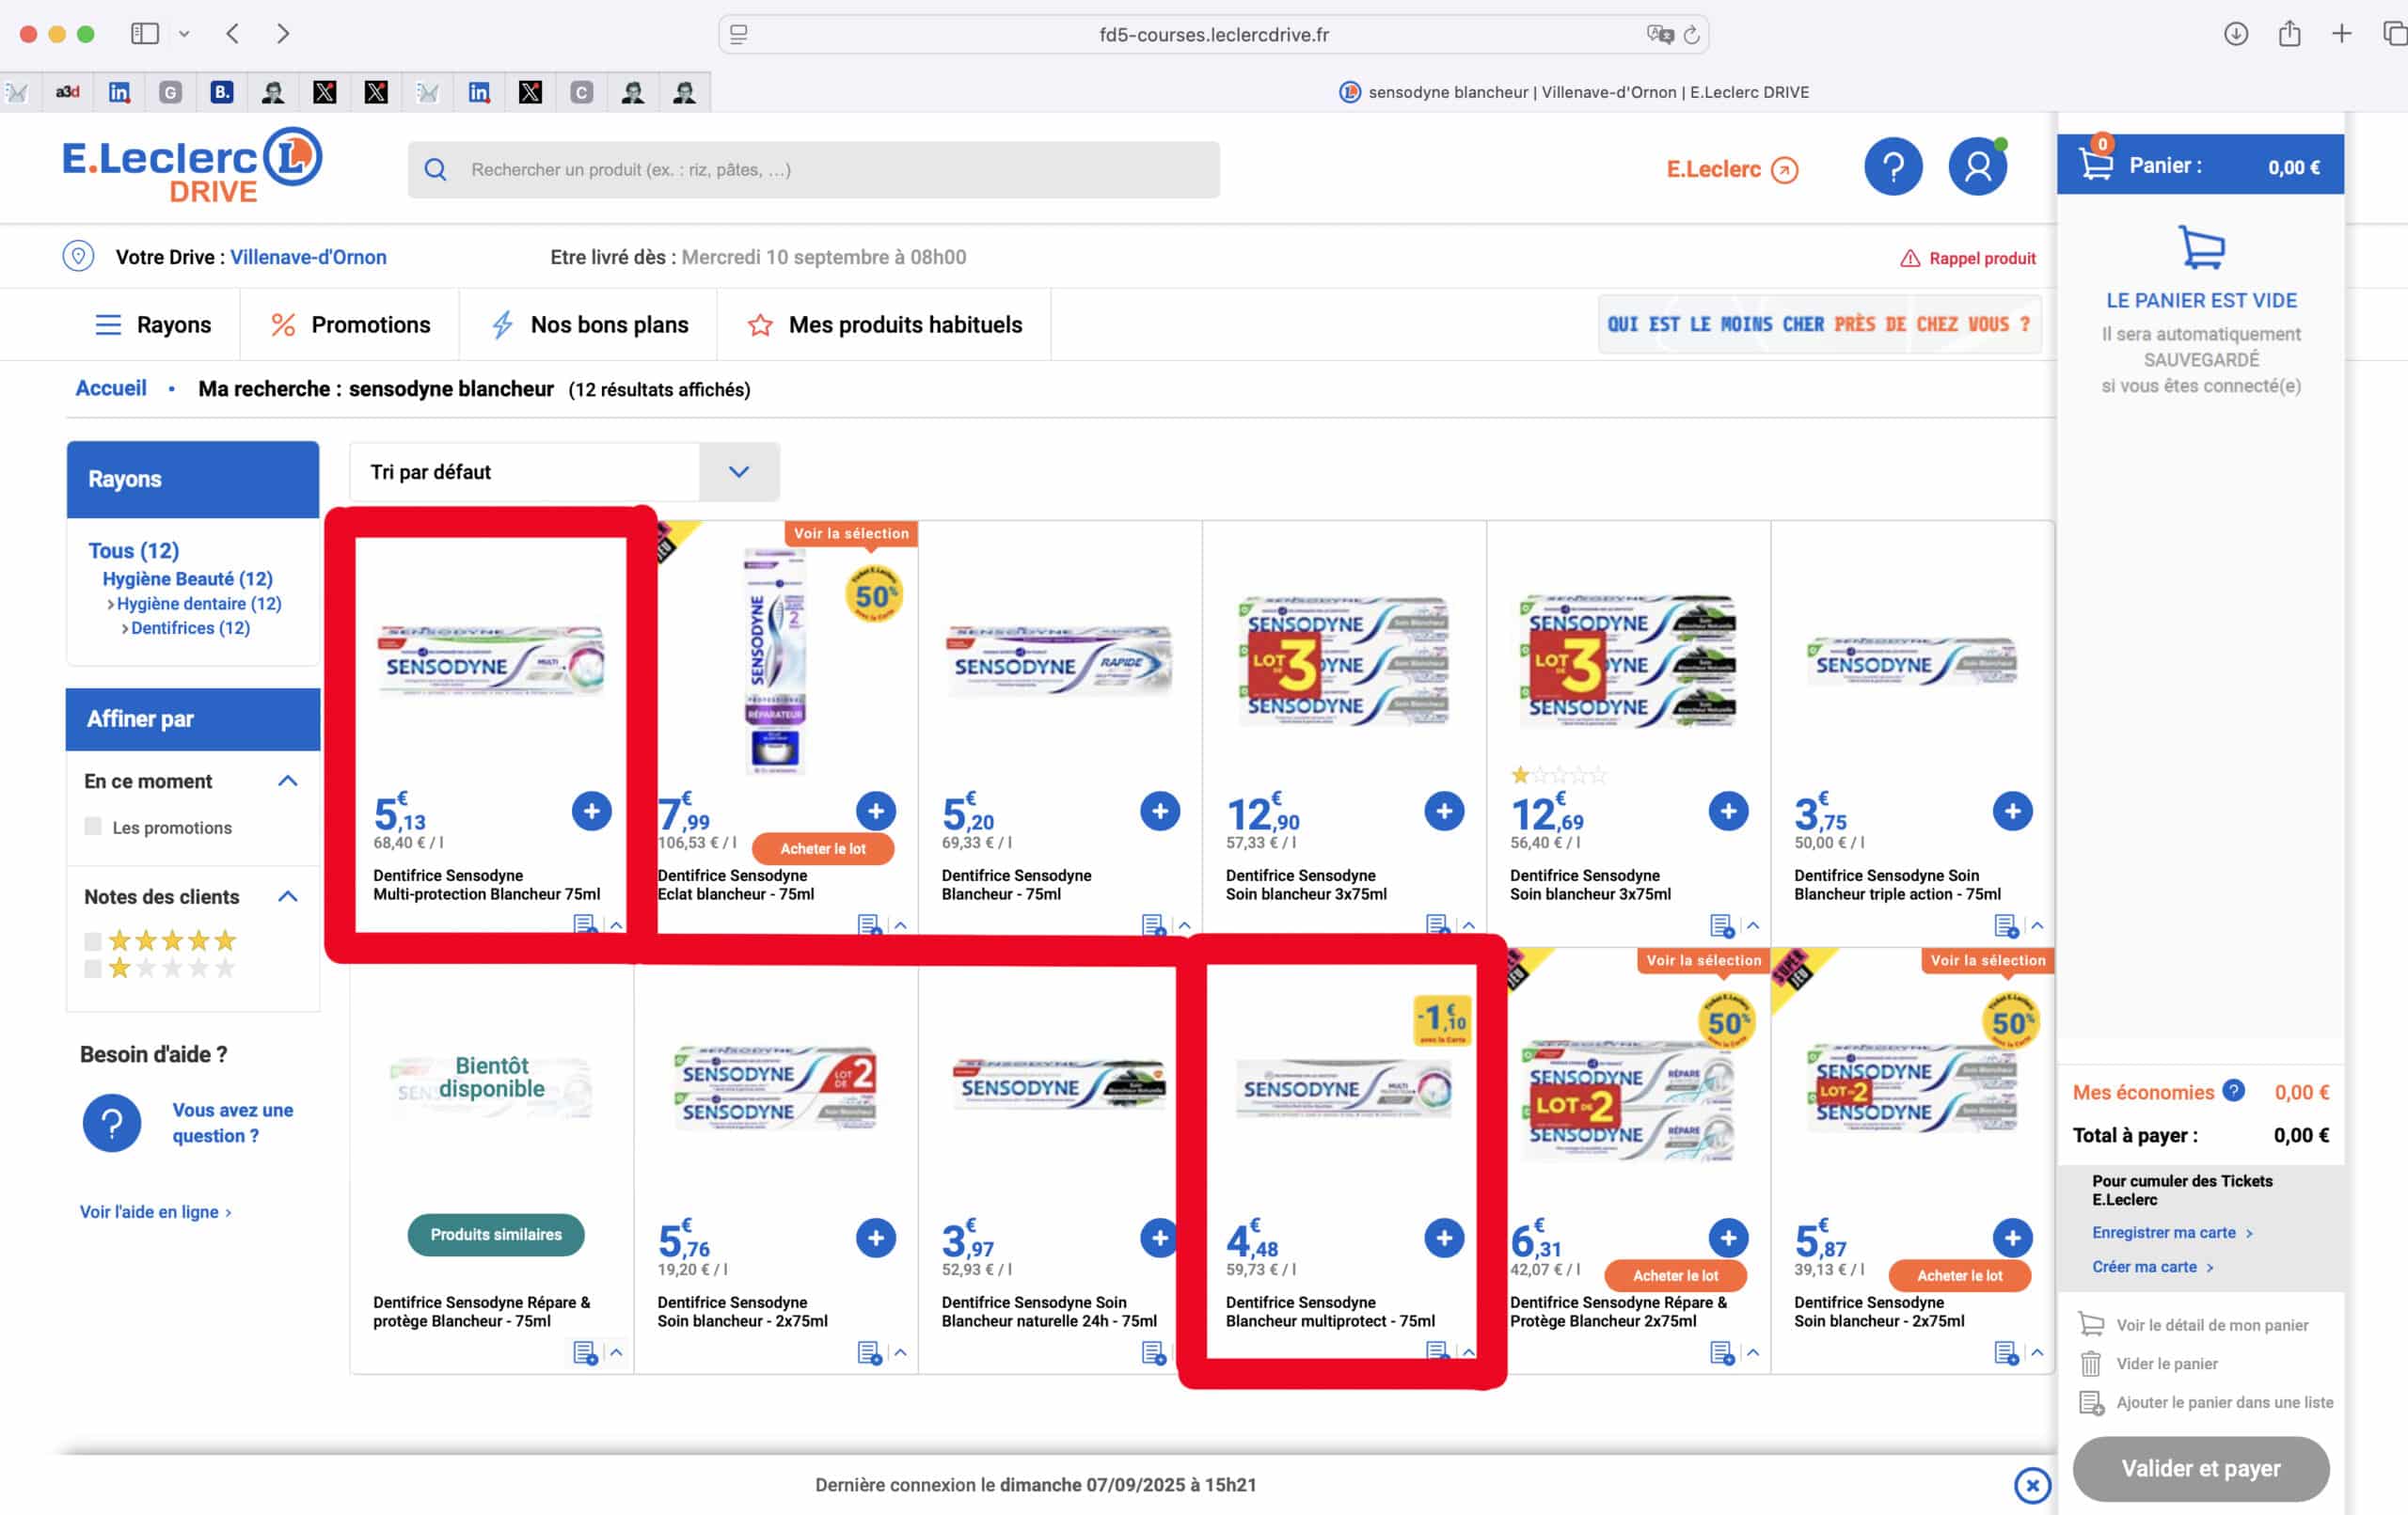Select Hygiène dentaire (12) category
Screen dimensions: 2408x1515
pyautogui.click(x=199, y=604)
